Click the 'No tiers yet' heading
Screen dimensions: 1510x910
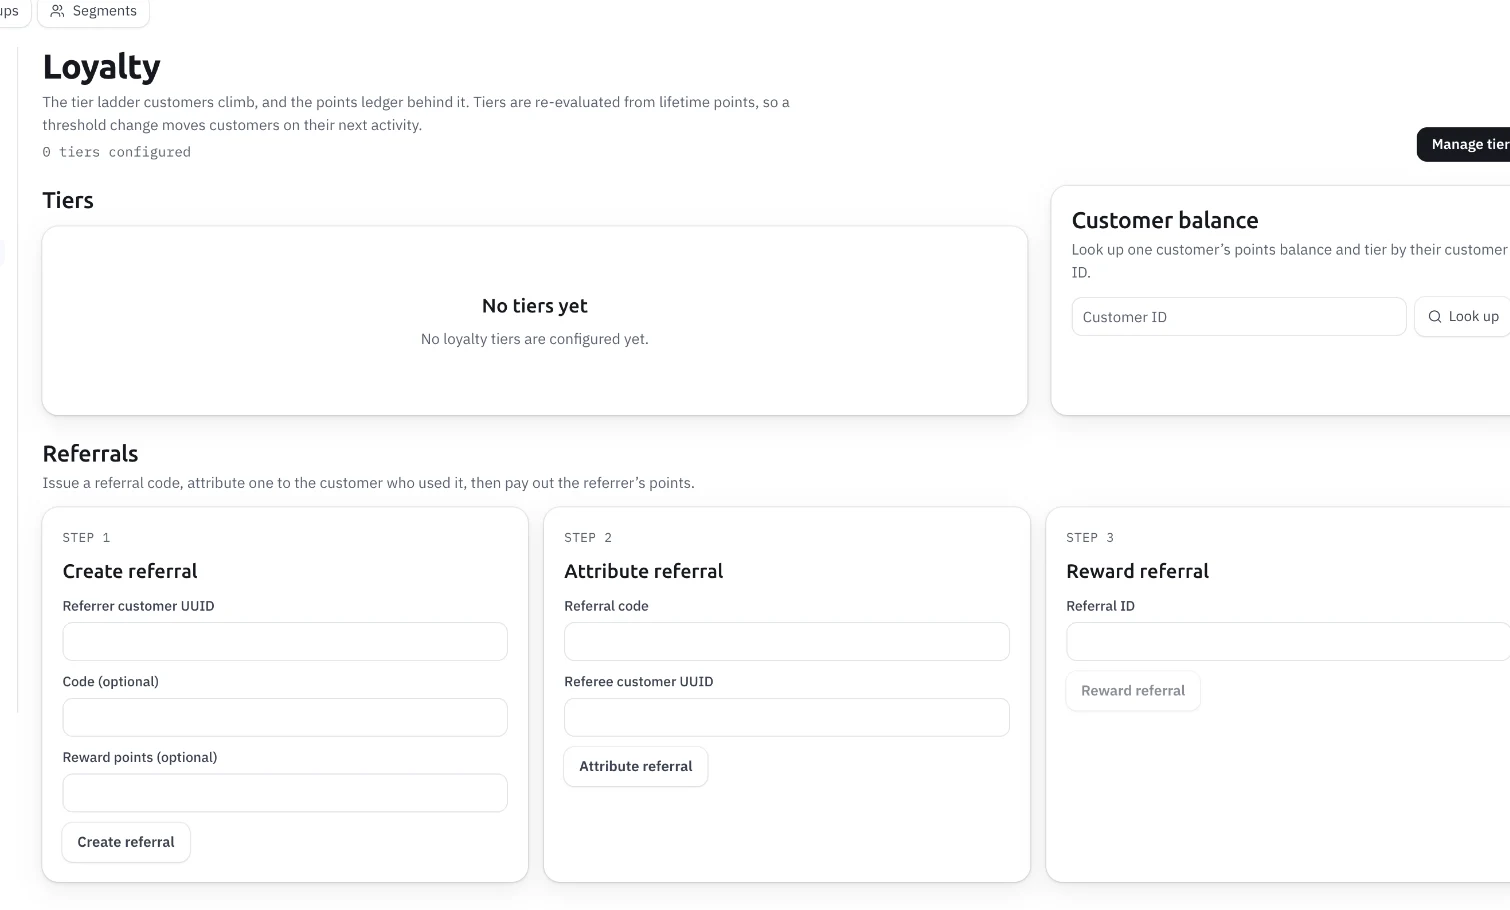tap(535, 306)
